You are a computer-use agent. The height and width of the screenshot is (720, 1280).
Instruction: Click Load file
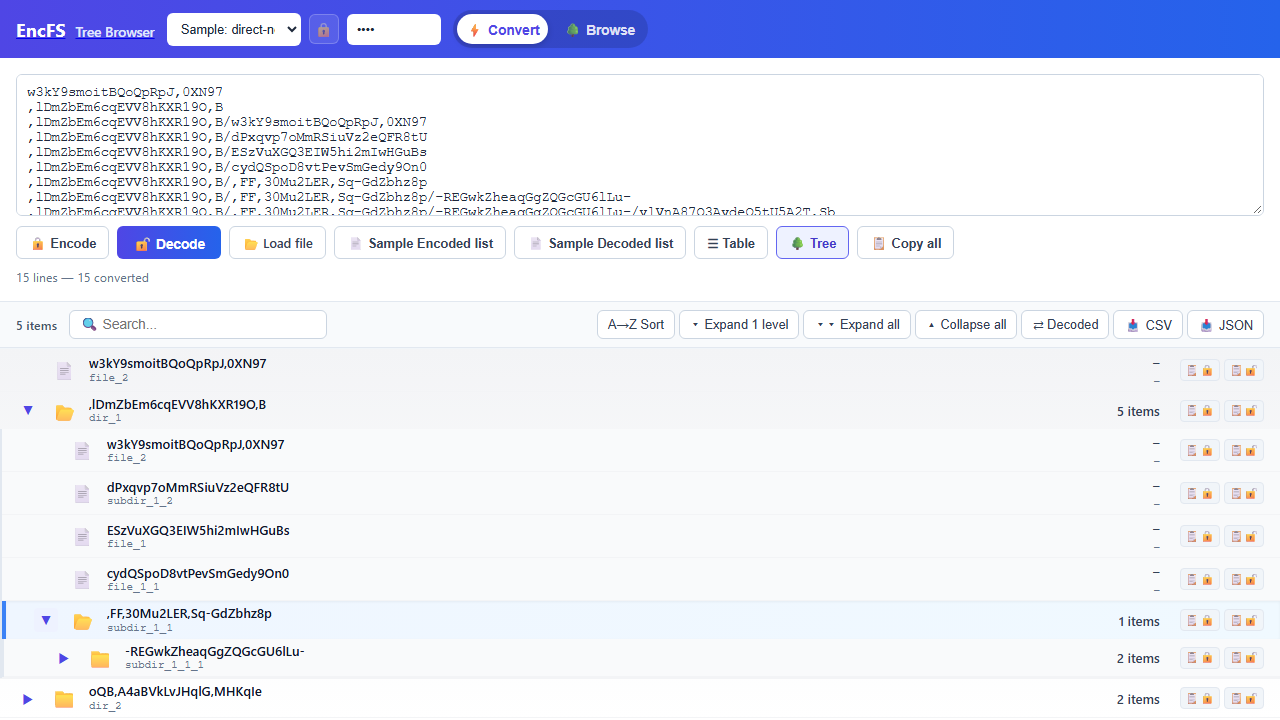(277, 243)
